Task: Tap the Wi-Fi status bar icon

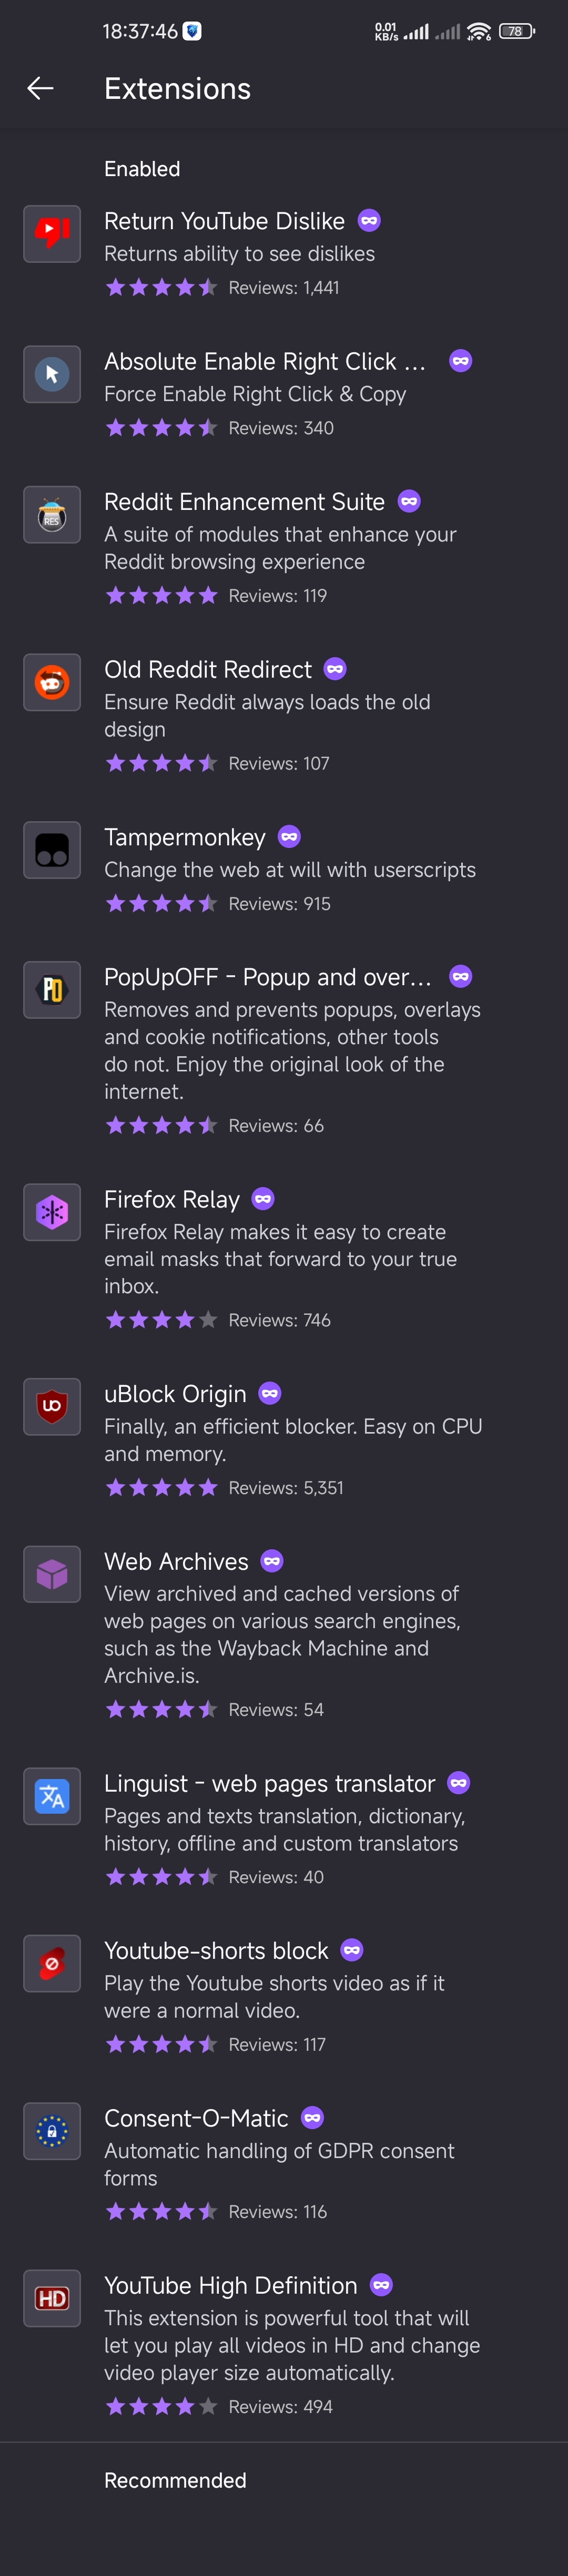Action: (479, 32)
